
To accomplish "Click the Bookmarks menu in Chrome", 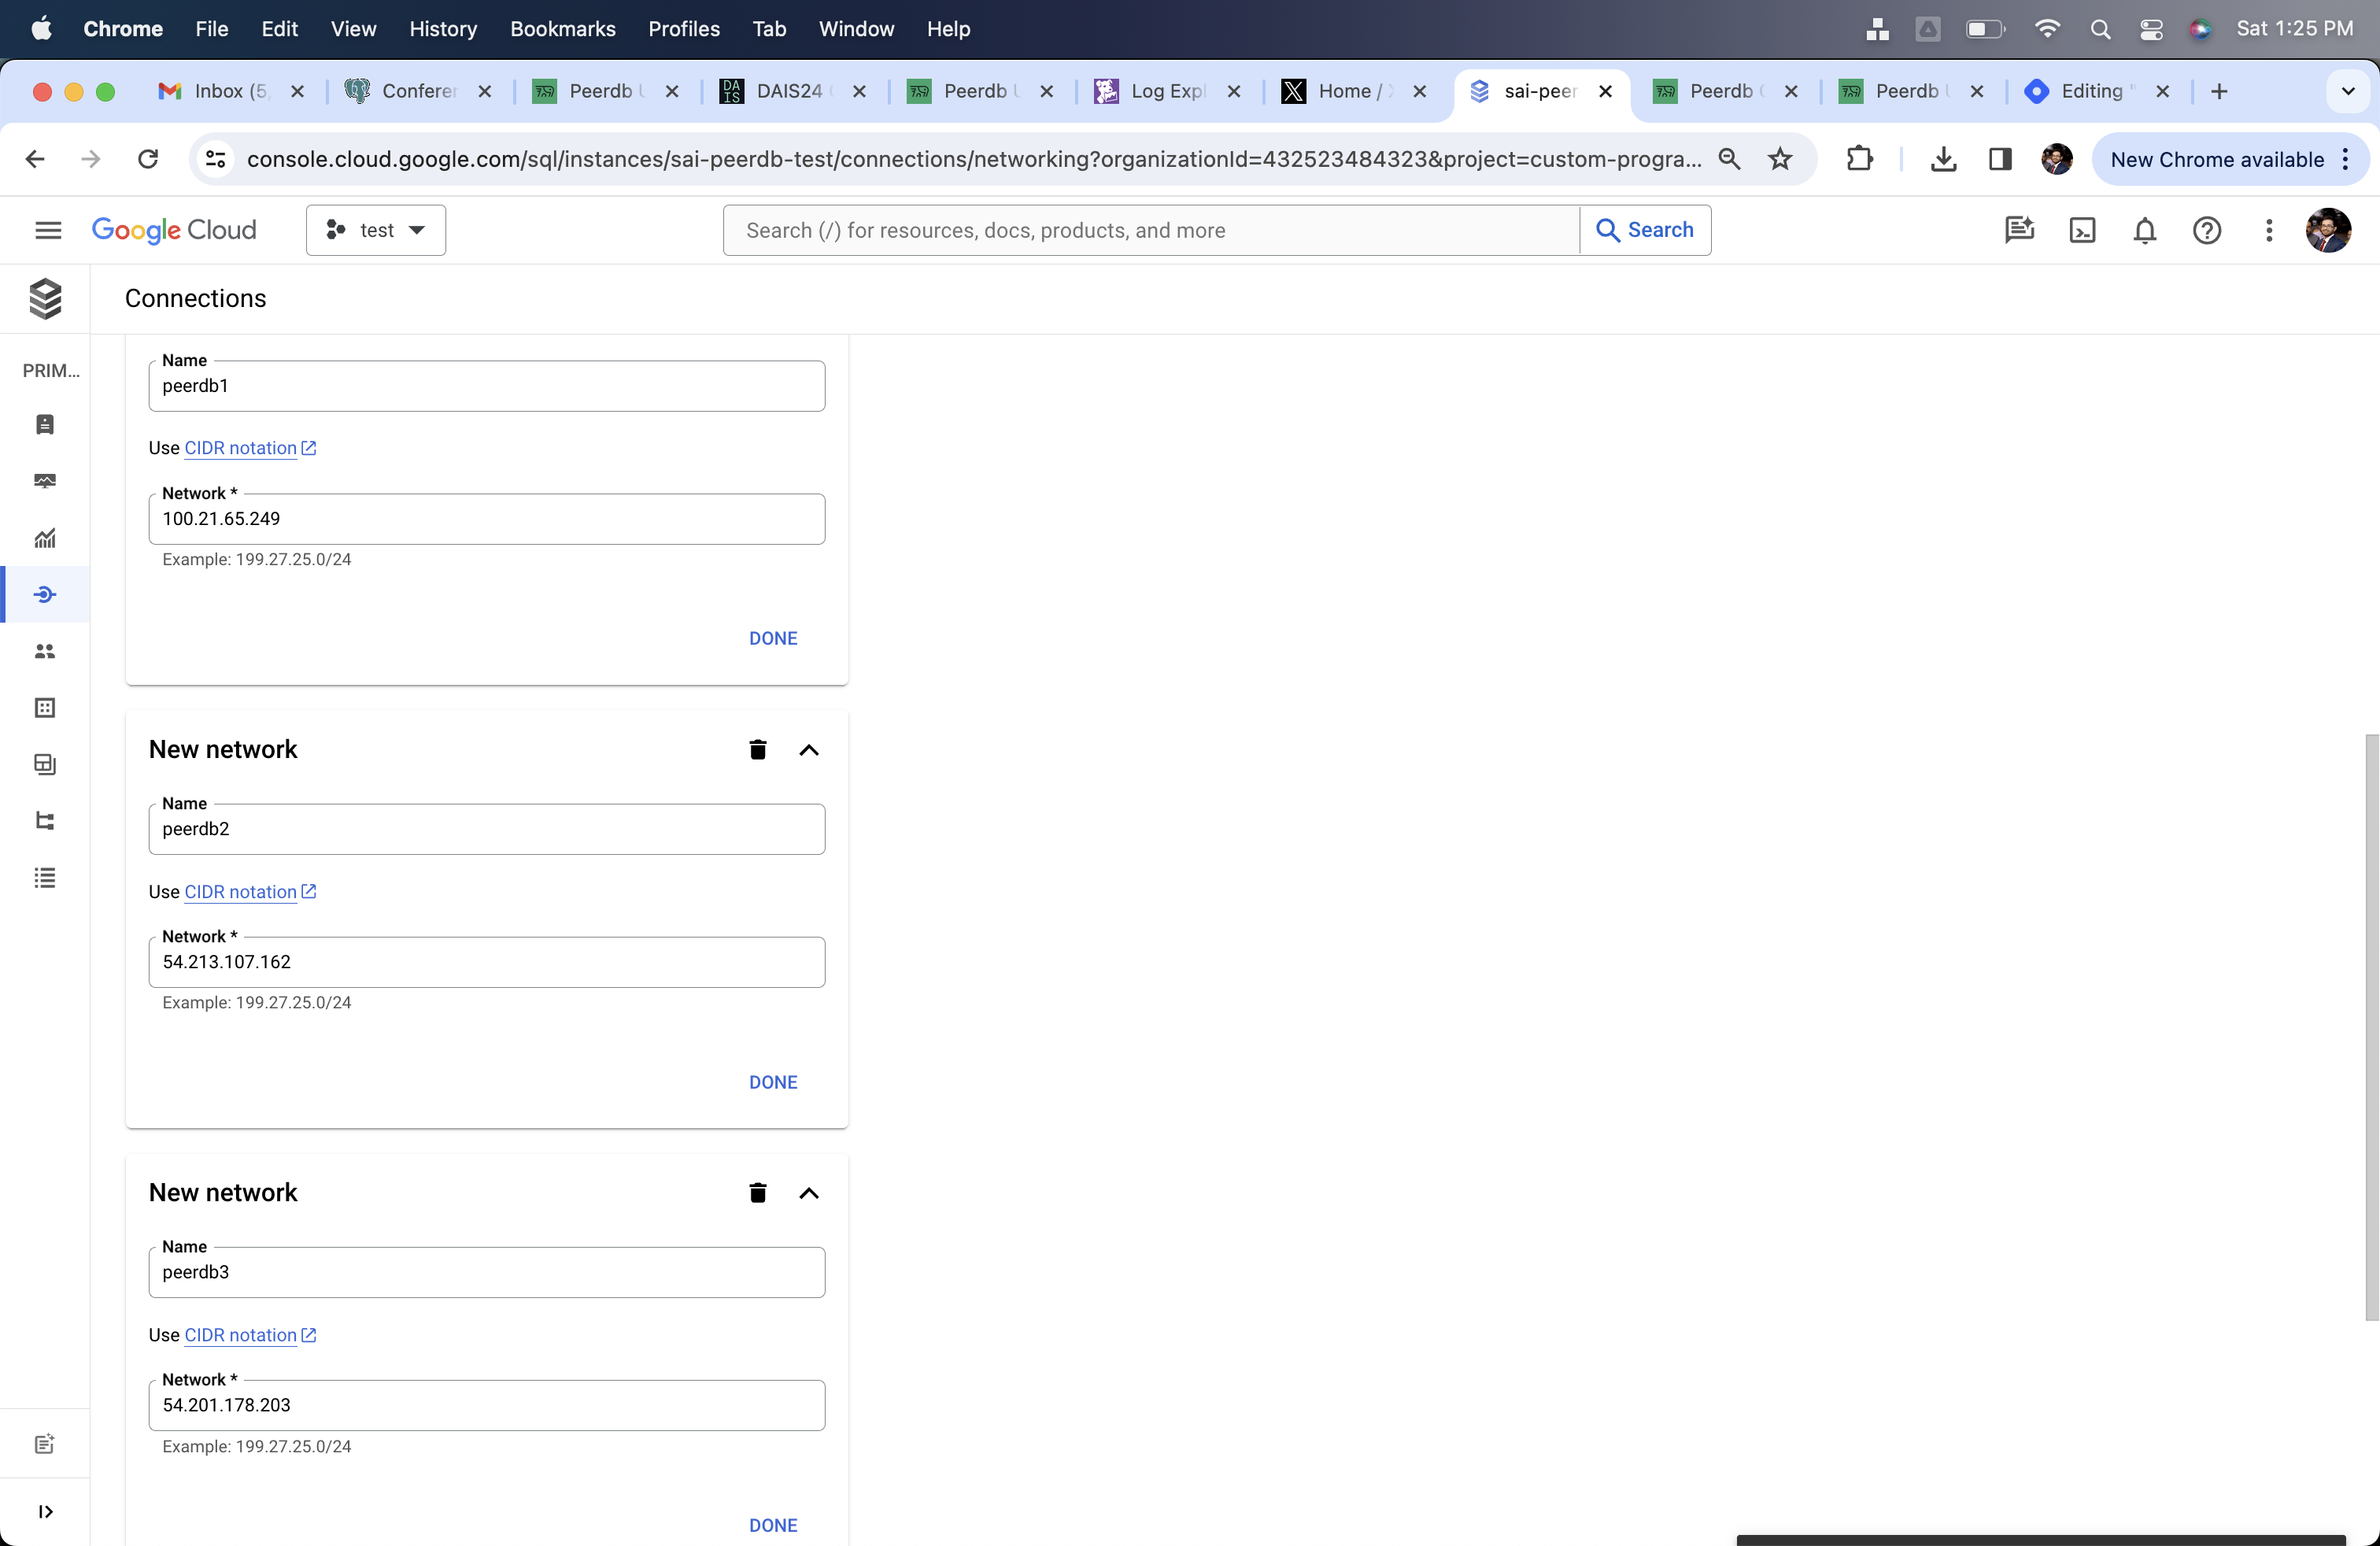I will tap(560, 29).
